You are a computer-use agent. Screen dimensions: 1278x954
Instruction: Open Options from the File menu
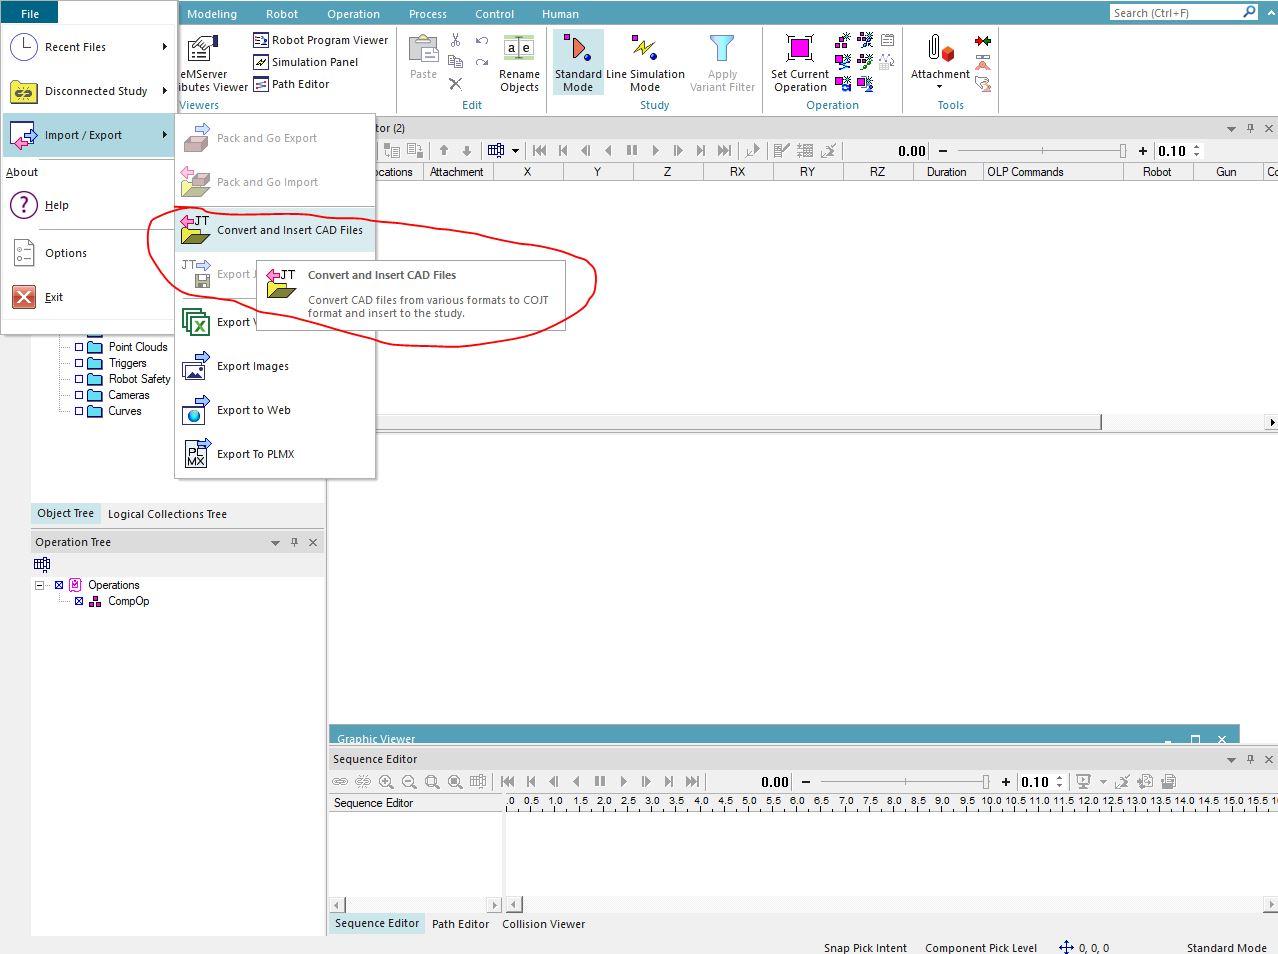[65, 253]
